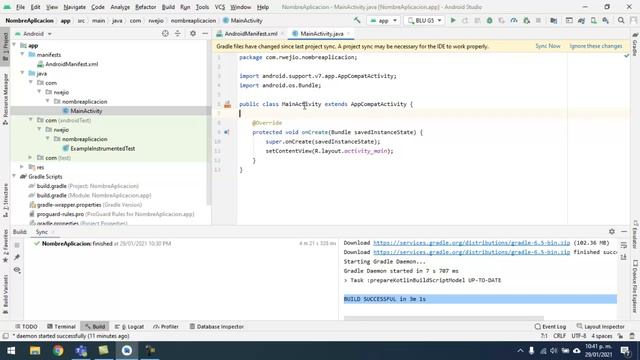
Task: Collapse the com (androidTest) package
Action: (31, 120)
